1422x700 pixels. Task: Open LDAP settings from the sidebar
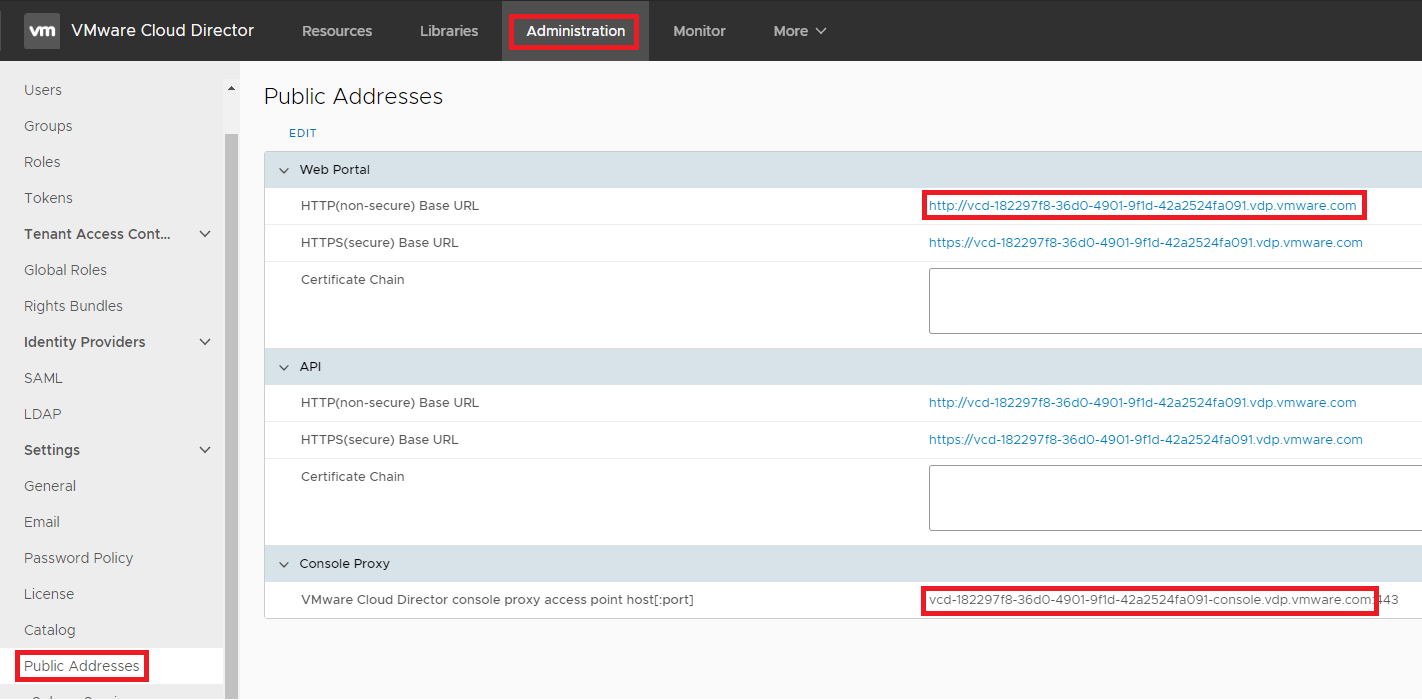(x=42, y=413)
